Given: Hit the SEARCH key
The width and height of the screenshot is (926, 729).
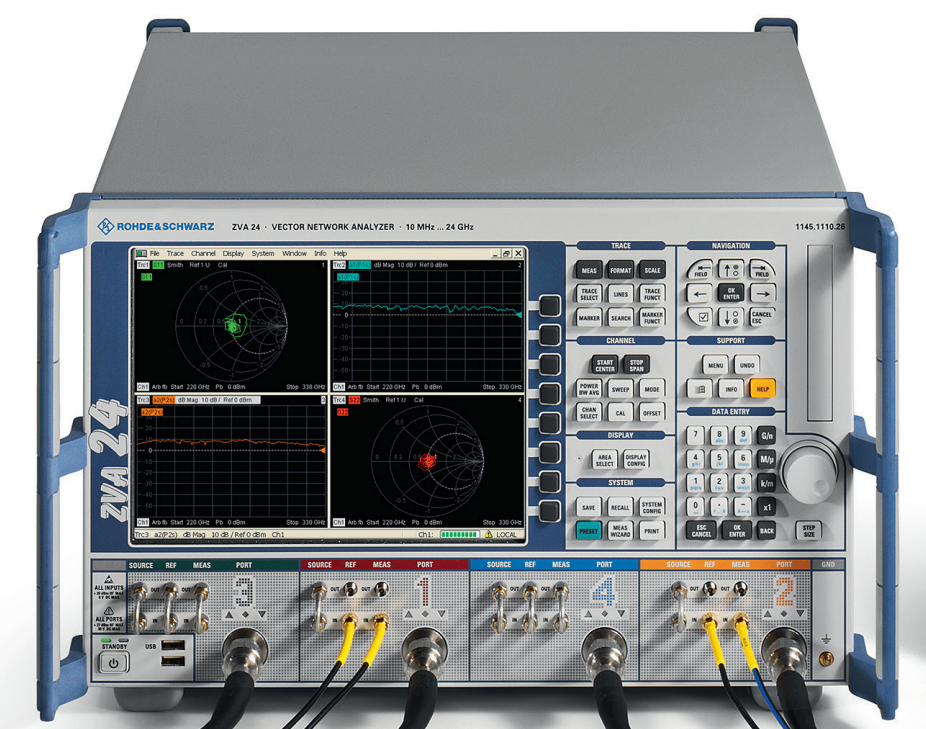Looking at the screenshot, I should 621,318.
